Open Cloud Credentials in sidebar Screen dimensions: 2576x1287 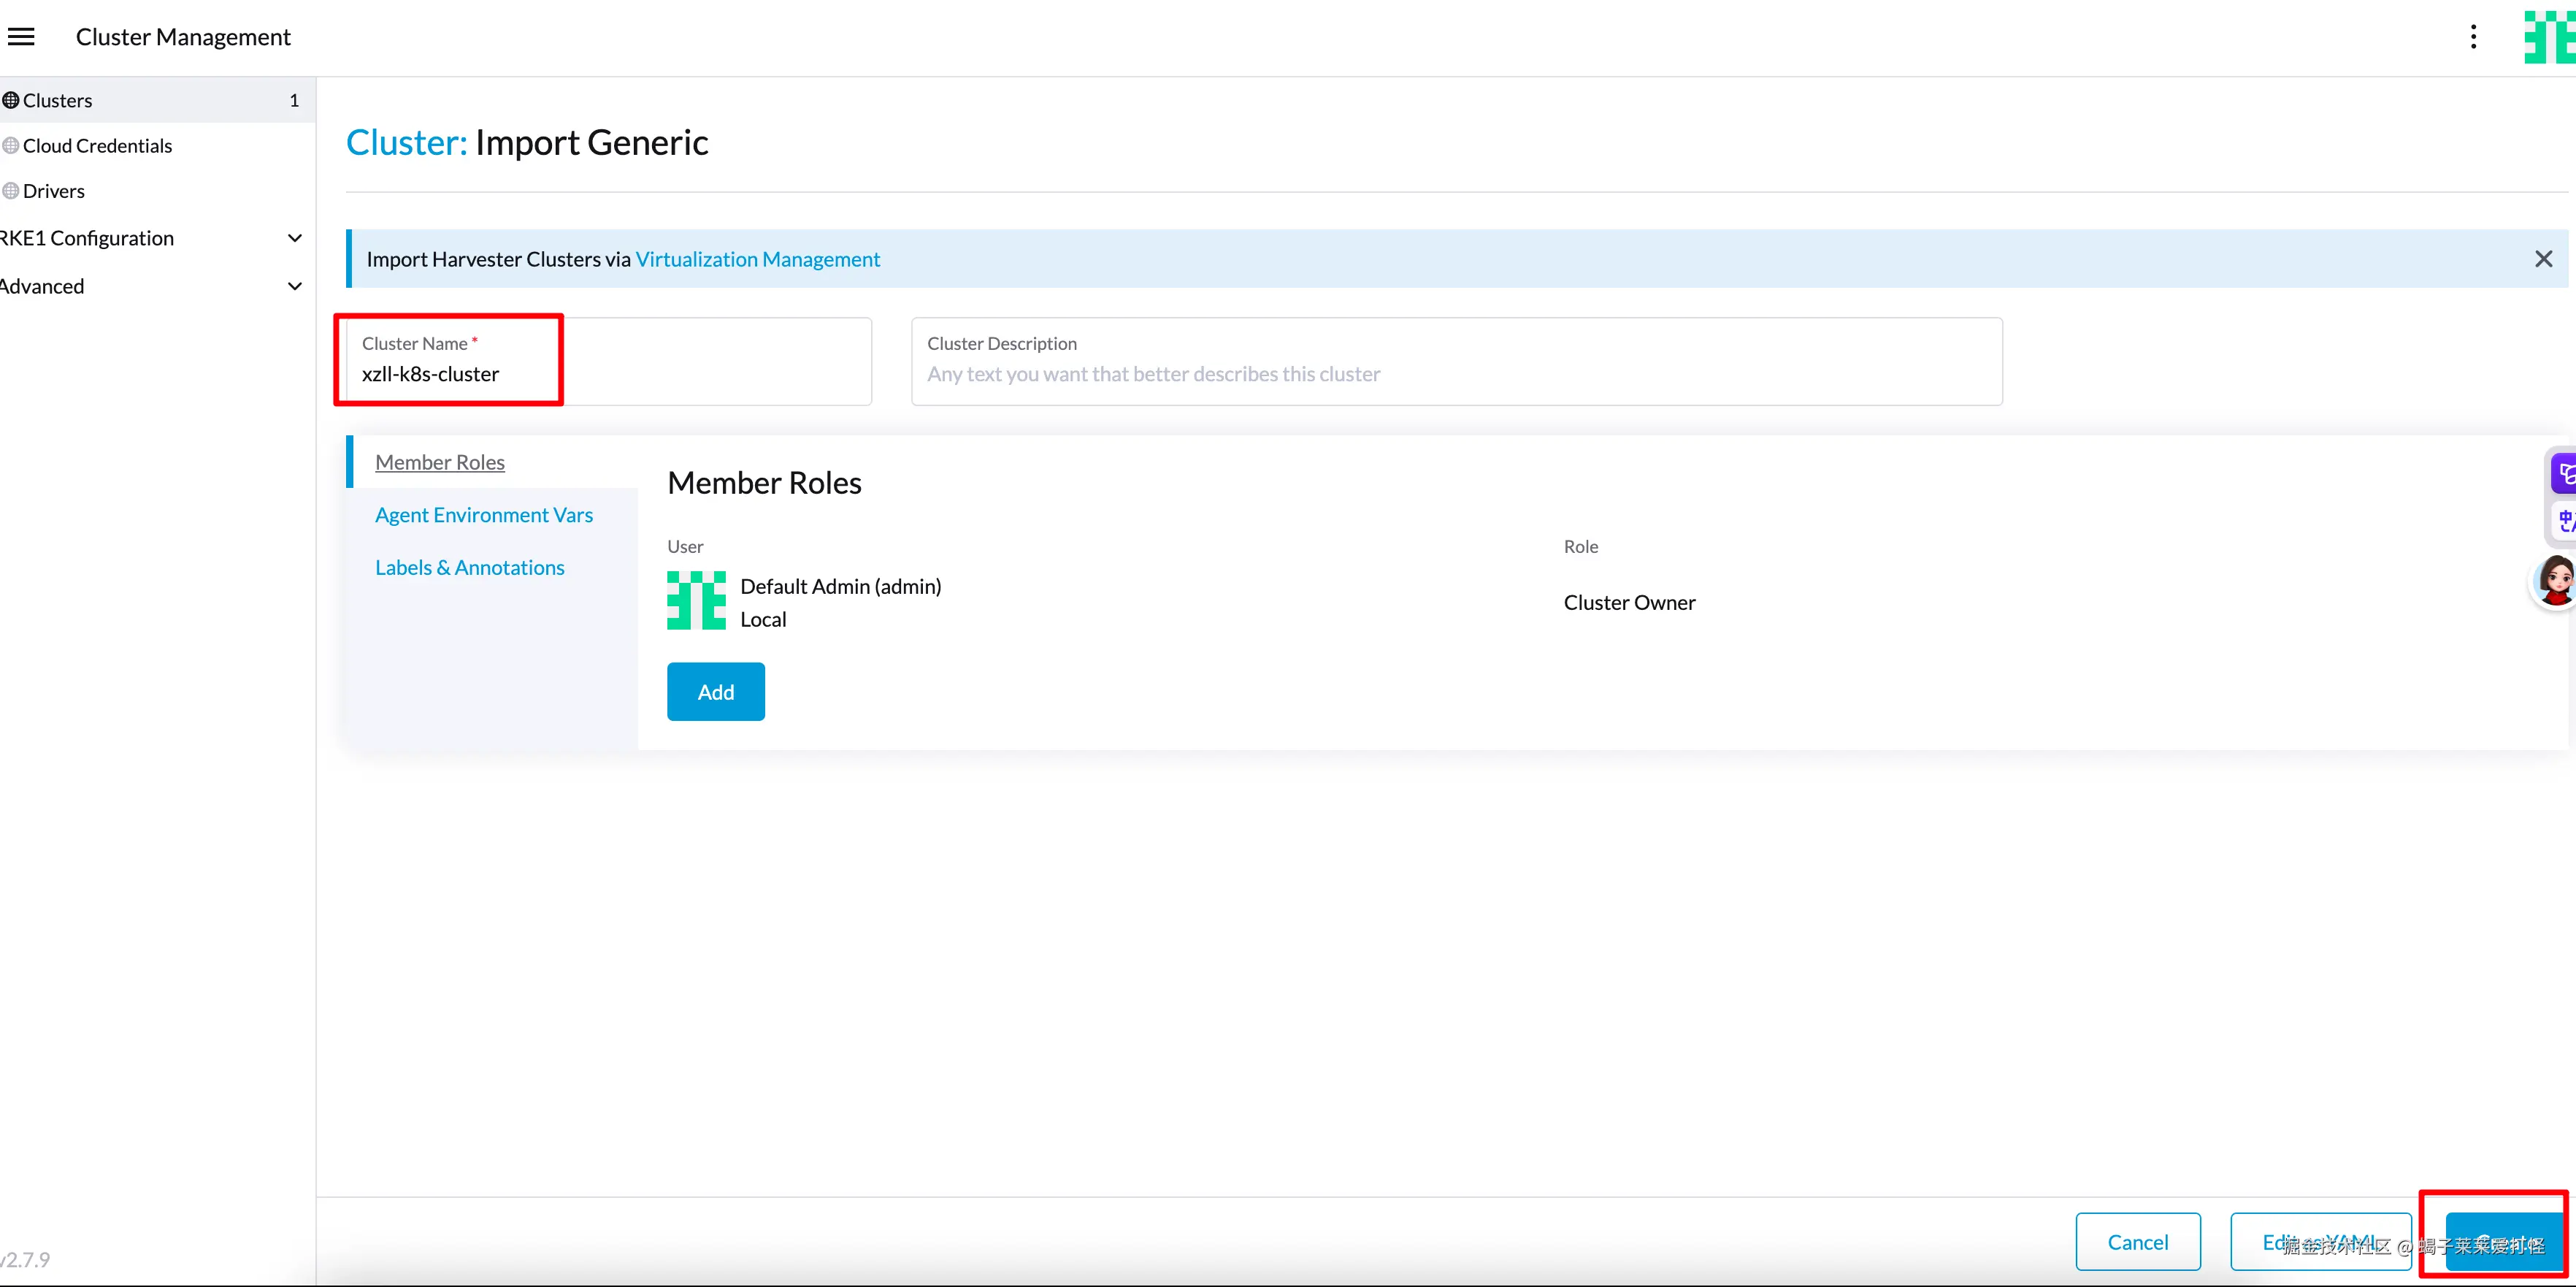click(97, 146)
